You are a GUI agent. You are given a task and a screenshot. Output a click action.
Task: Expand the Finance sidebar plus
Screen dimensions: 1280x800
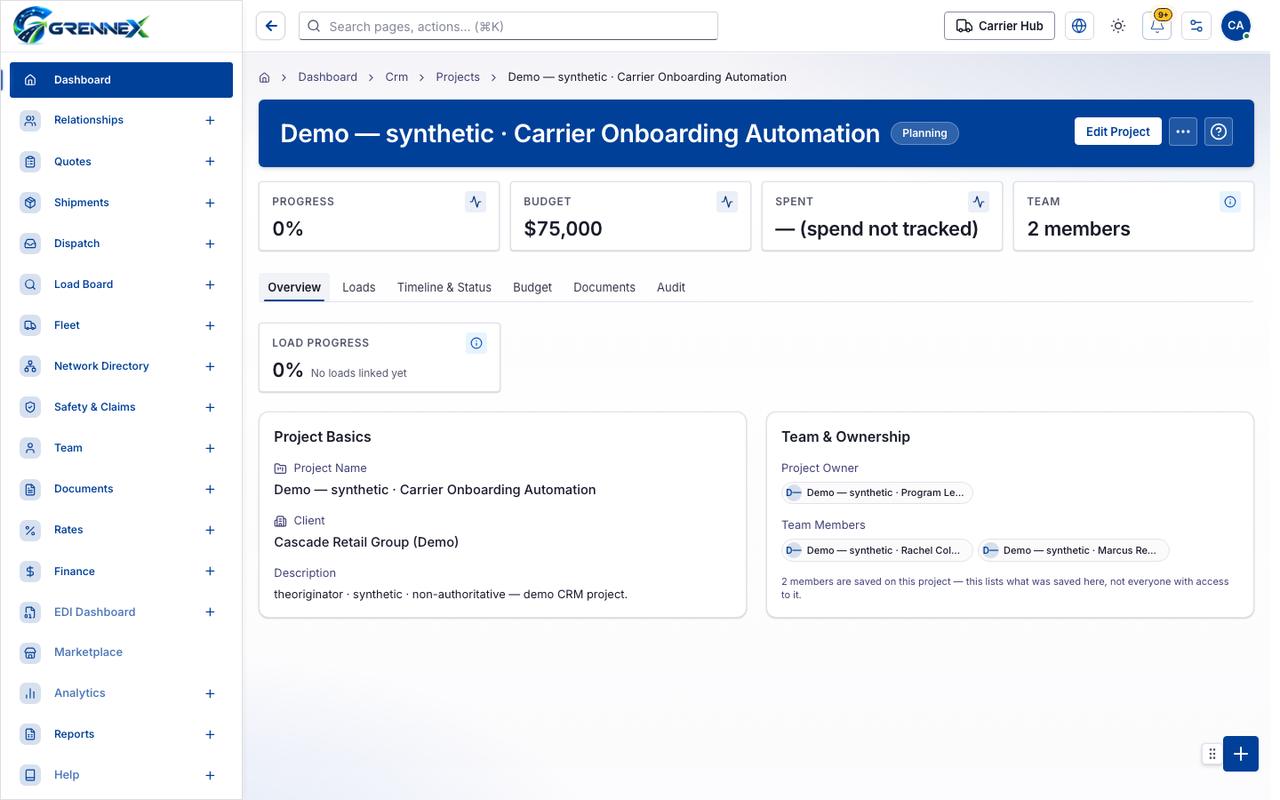click(210, 571)
